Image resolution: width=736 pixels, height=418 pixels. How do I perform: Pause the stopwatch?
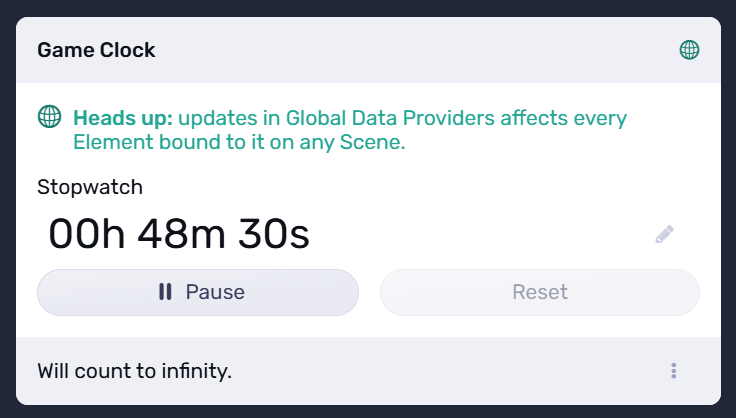pyautogui.click(x=198, y=292)
